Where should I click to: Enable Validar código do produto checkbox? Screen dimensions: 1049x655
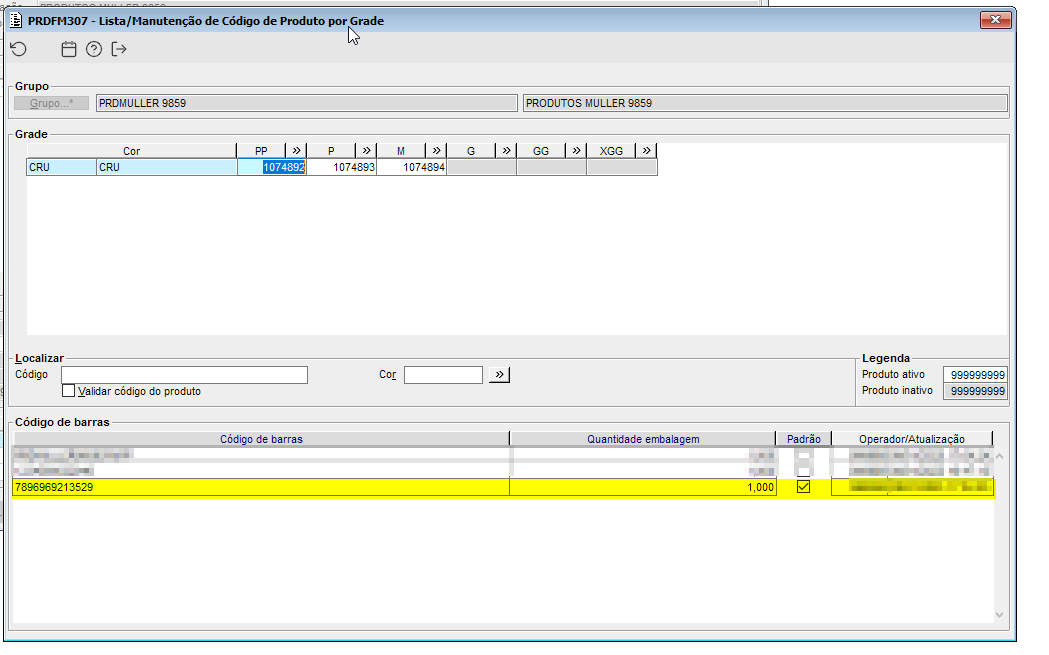[68, 391]
